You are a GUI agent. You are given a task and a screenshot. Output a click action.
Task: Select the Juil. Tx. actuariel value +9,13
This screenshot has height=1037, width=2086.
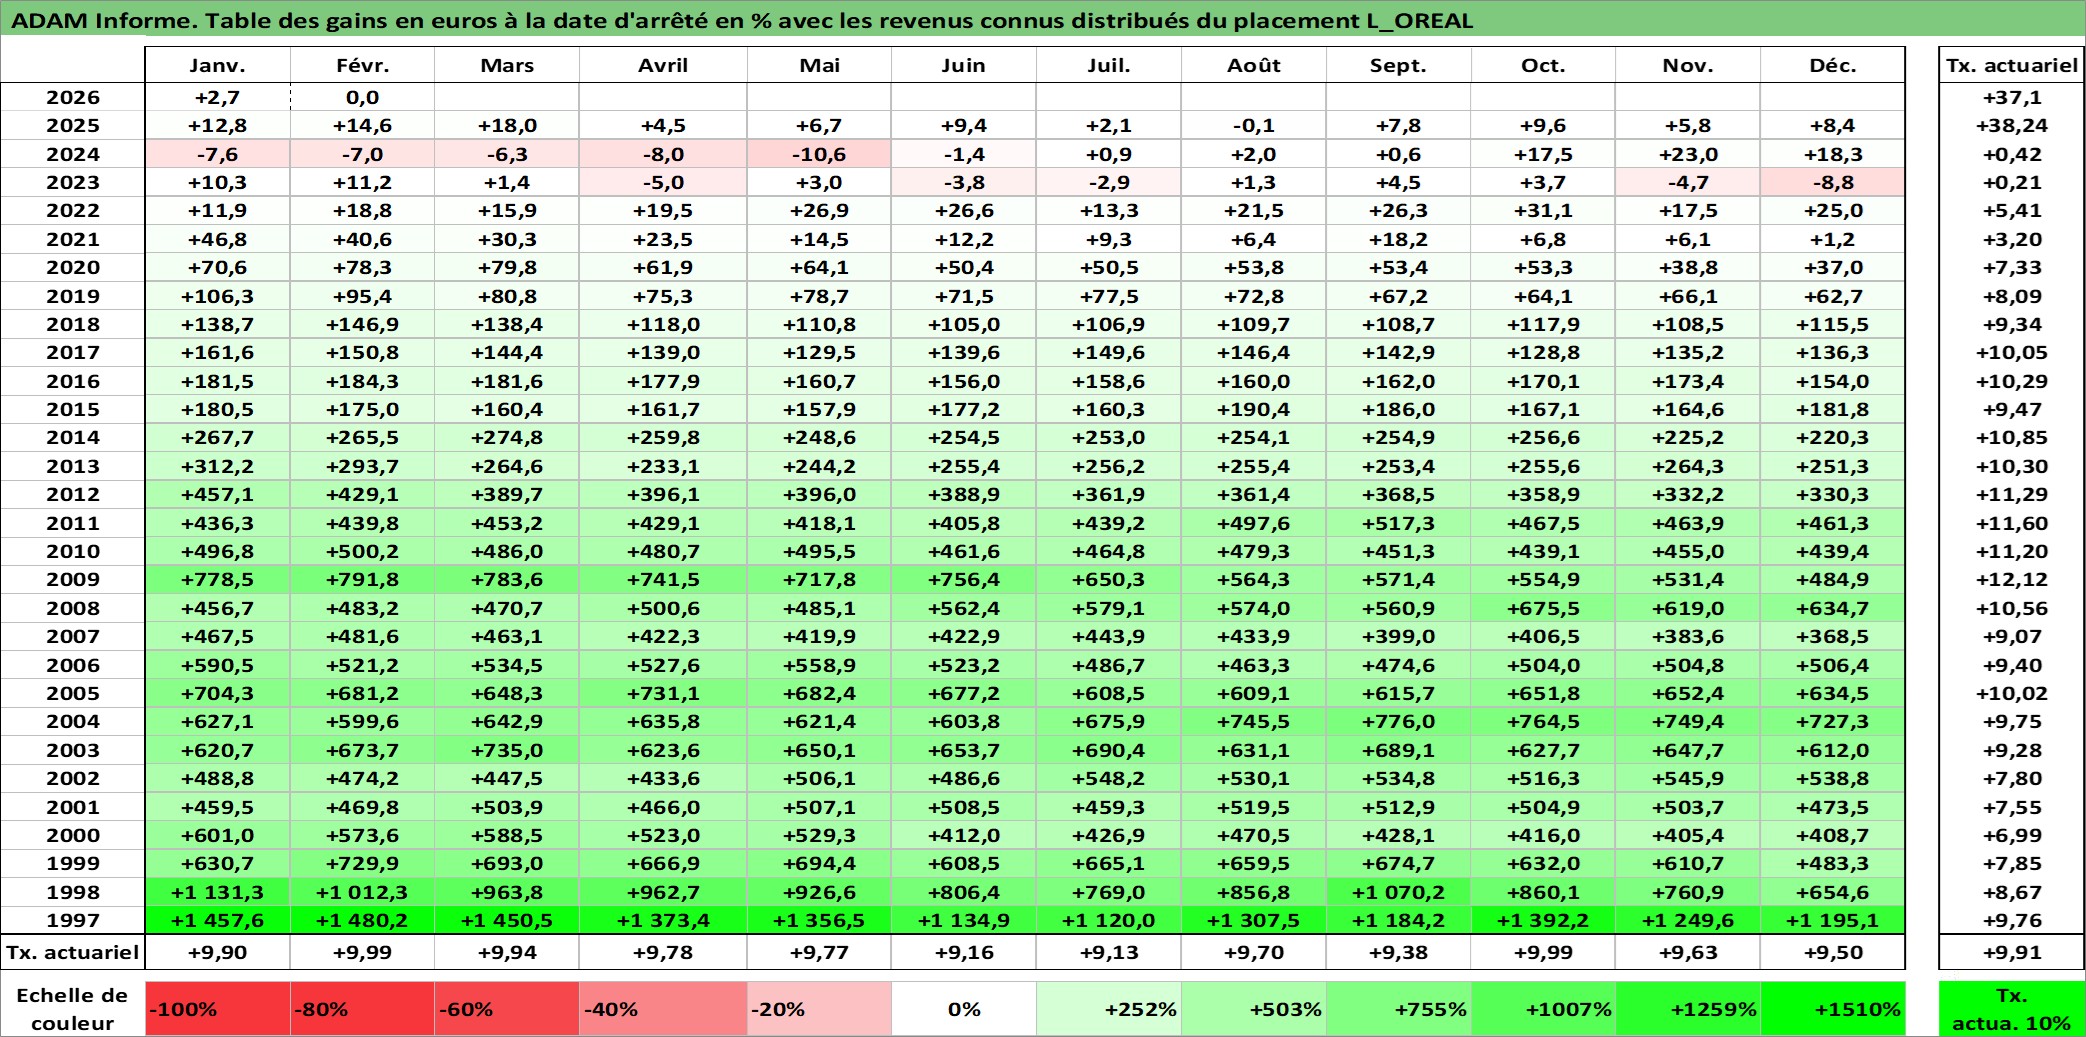1109,952
